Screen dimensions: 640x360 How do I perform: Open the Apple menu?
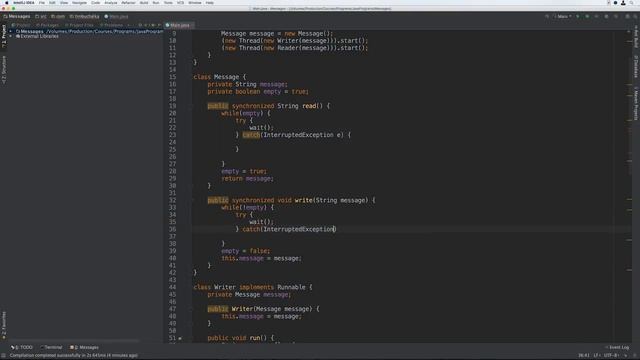pos(6,2)
